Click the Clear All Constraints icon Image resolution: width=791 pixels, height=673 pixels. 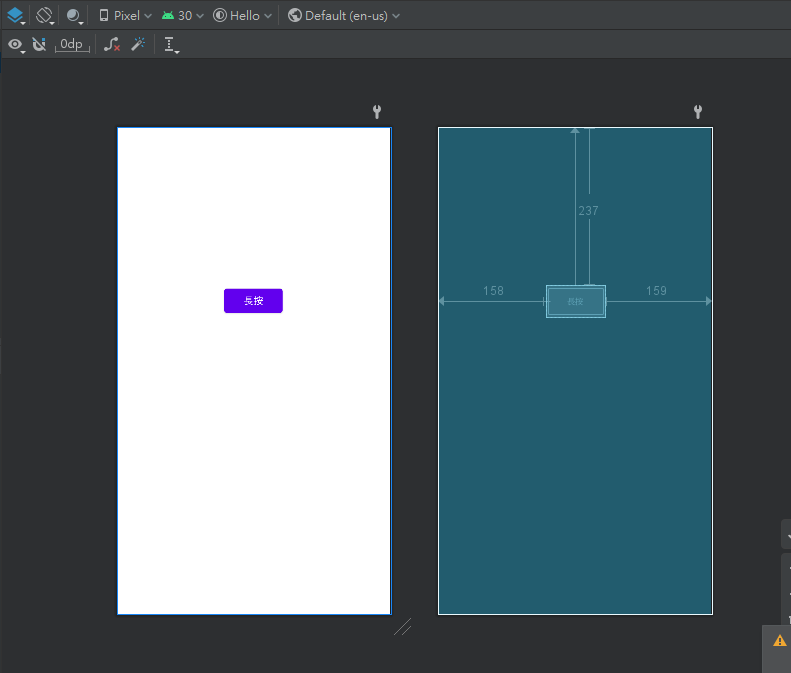point(112,44)
